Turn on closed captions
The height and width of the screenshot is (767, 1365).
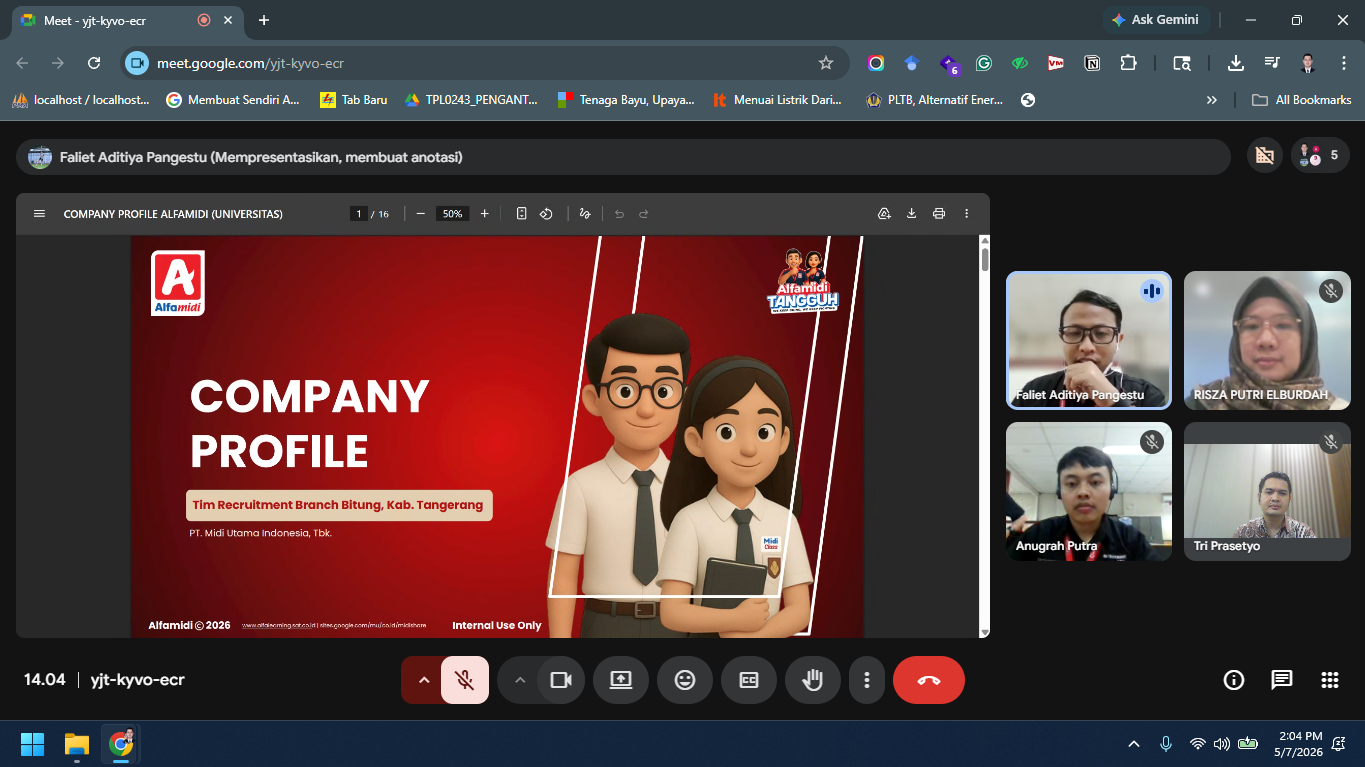tap(749, 680)
